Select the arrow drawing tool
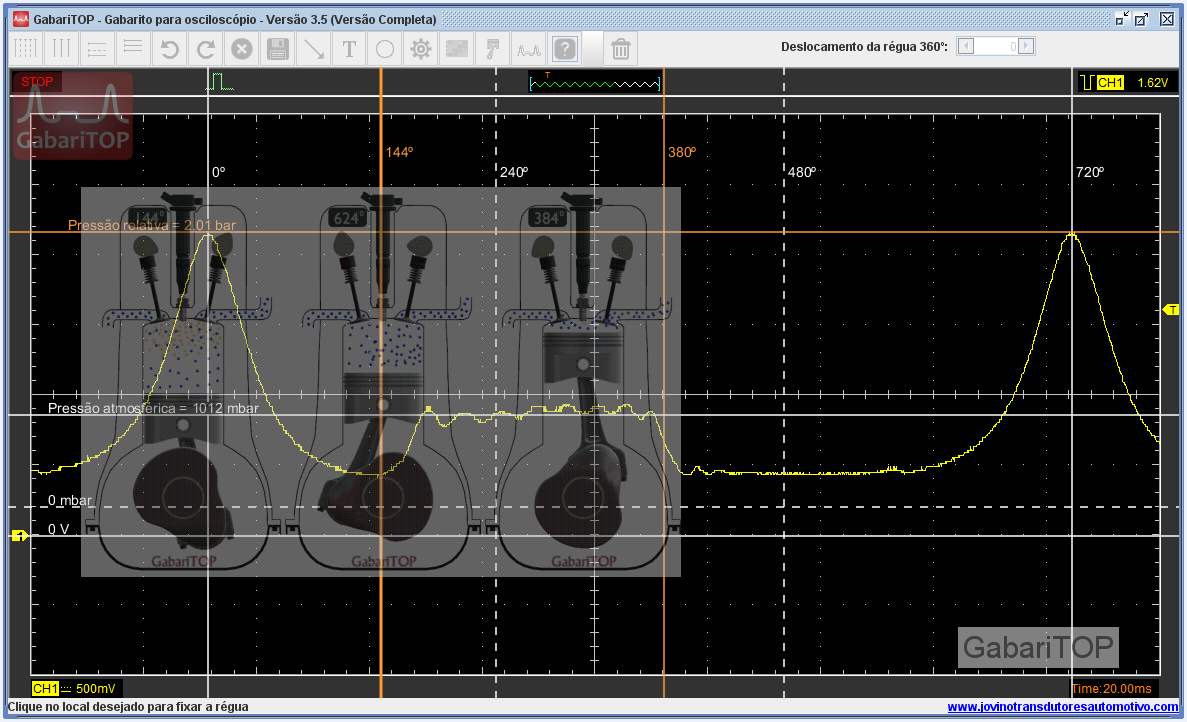 313,49
